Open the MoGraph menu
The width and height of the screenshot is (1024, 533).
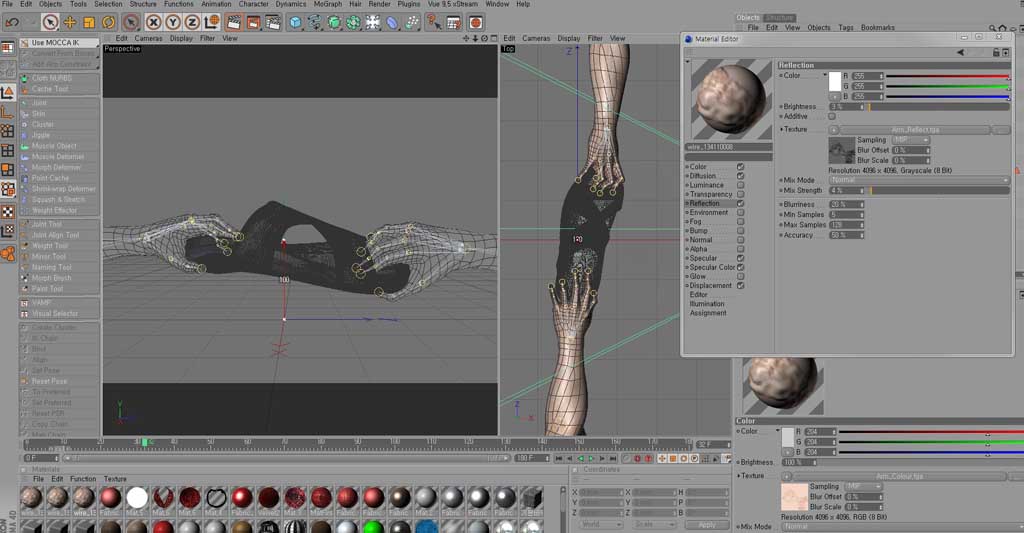pos(328,4)
